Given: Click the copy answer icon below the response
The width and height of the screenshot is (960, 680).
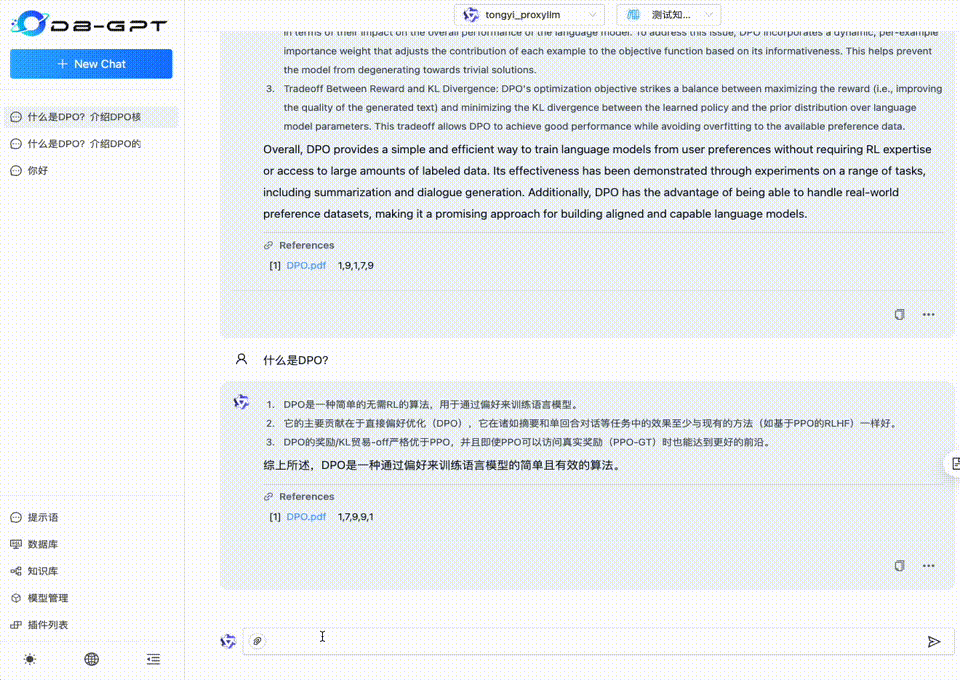Looking at the screenshot, I should pyautogui.click(x=898, y=565).
